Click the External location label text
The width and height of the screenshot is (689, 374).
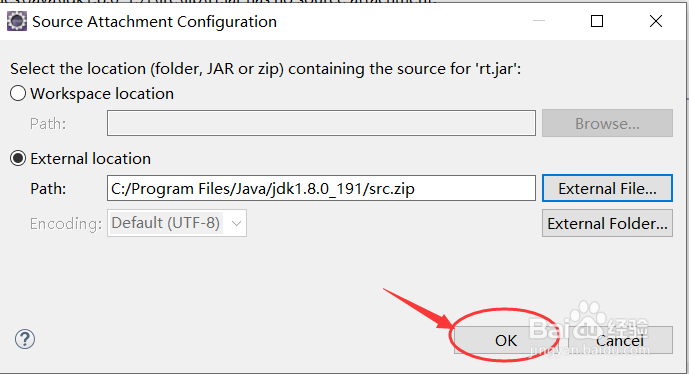click(x=91, y=159)
